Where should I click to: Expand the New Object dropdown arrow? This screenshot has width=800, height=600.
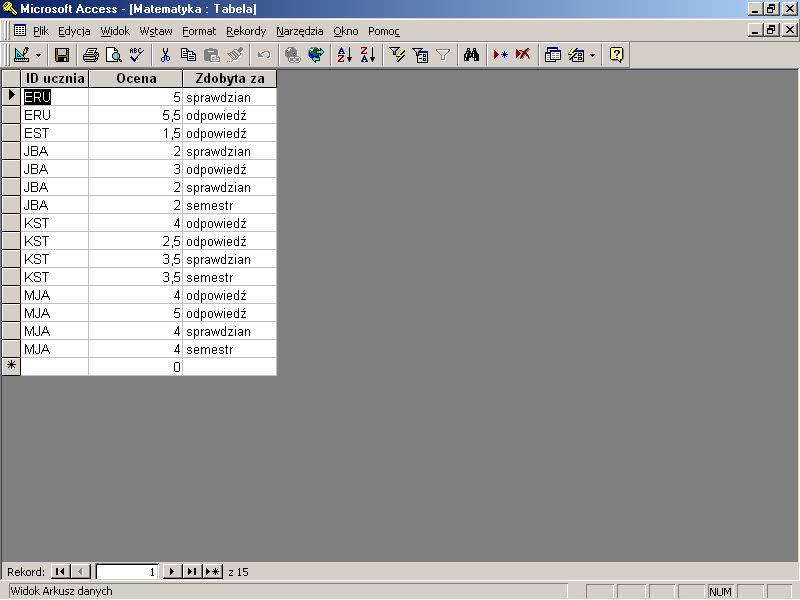tap(592, 55)
